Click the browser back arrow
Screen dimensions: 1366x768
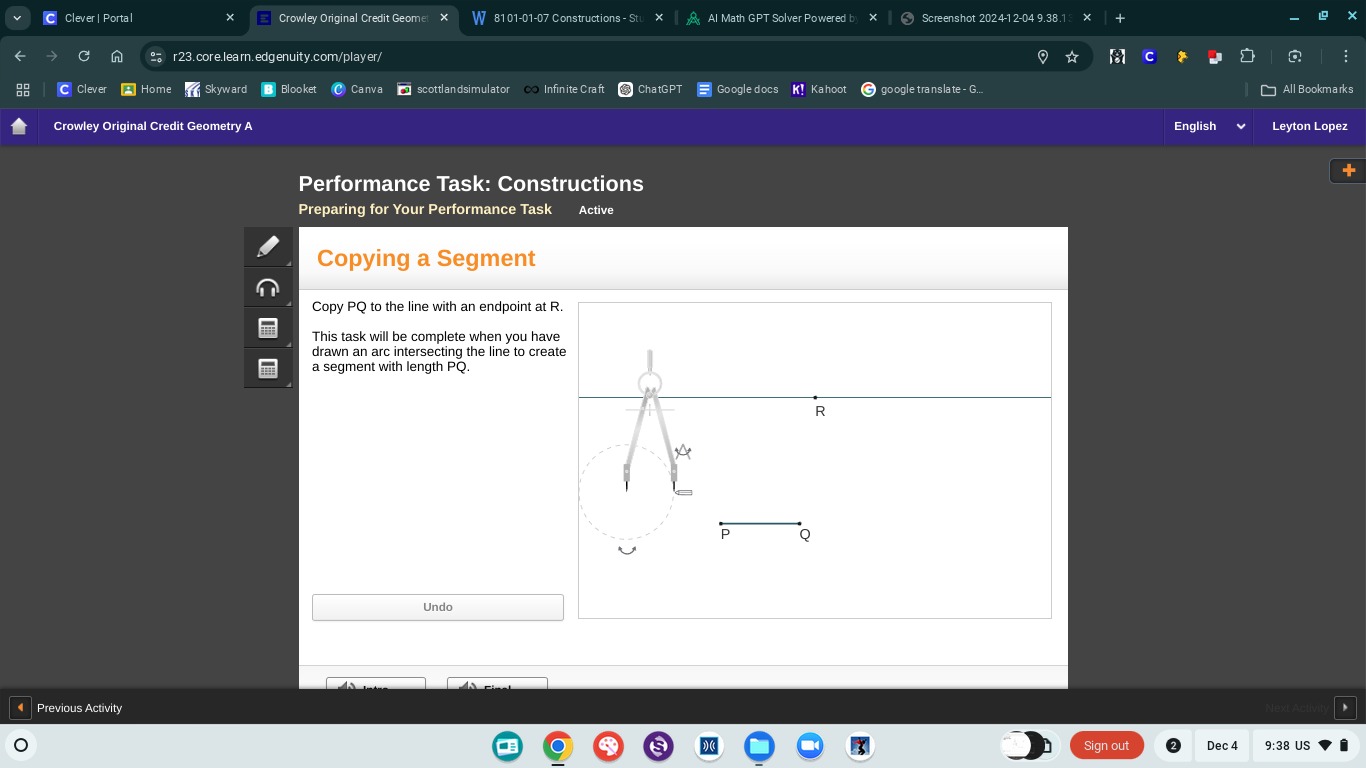coord(20,56)
